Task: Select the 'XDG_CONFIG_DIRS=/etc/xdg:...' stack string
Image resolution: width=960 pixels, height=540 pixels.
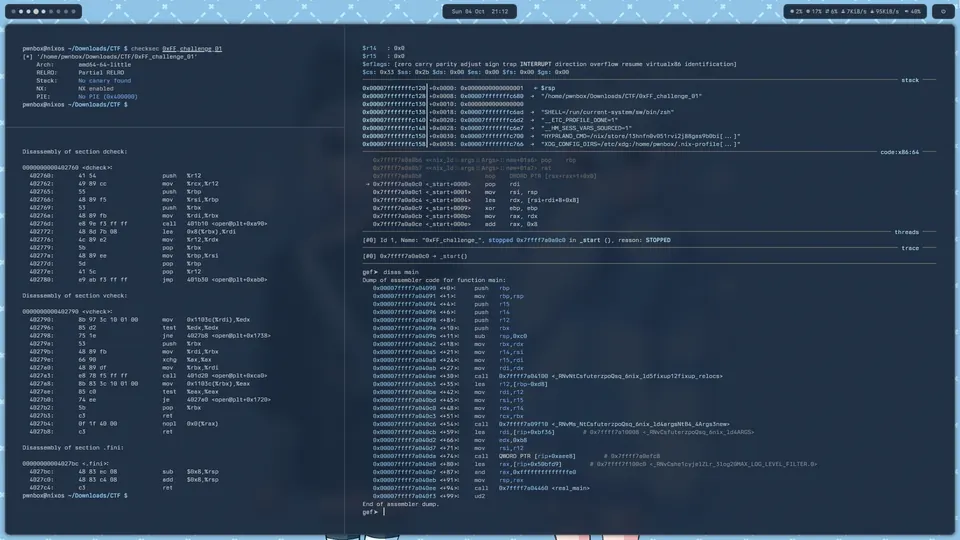Action: coord(640,144)
